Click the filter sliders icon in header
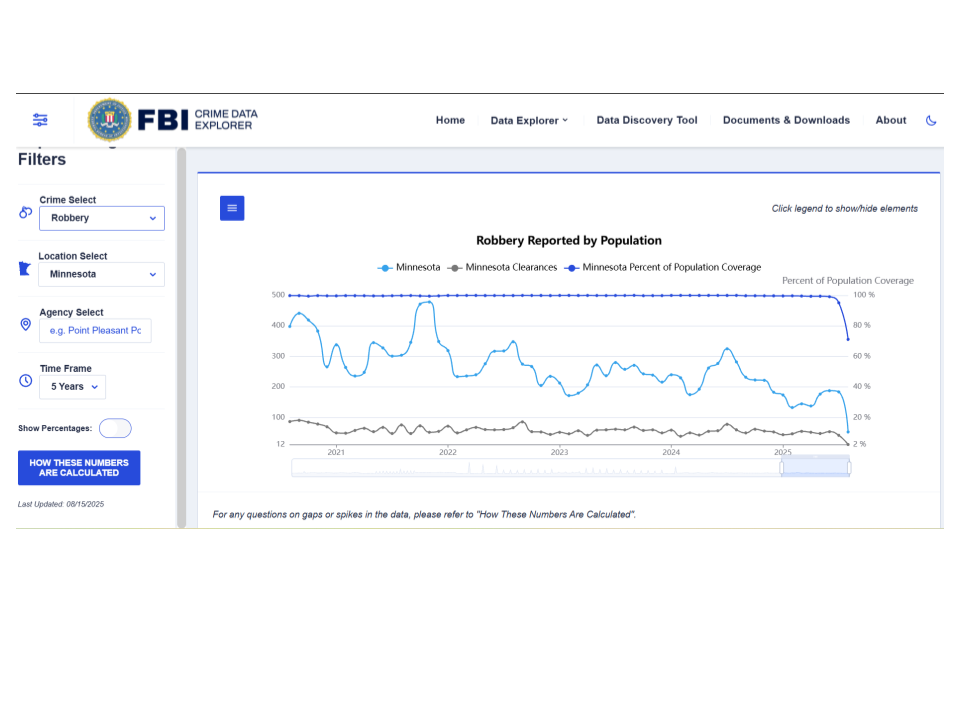This screenshot has height=720, width=960. point(40,120)
